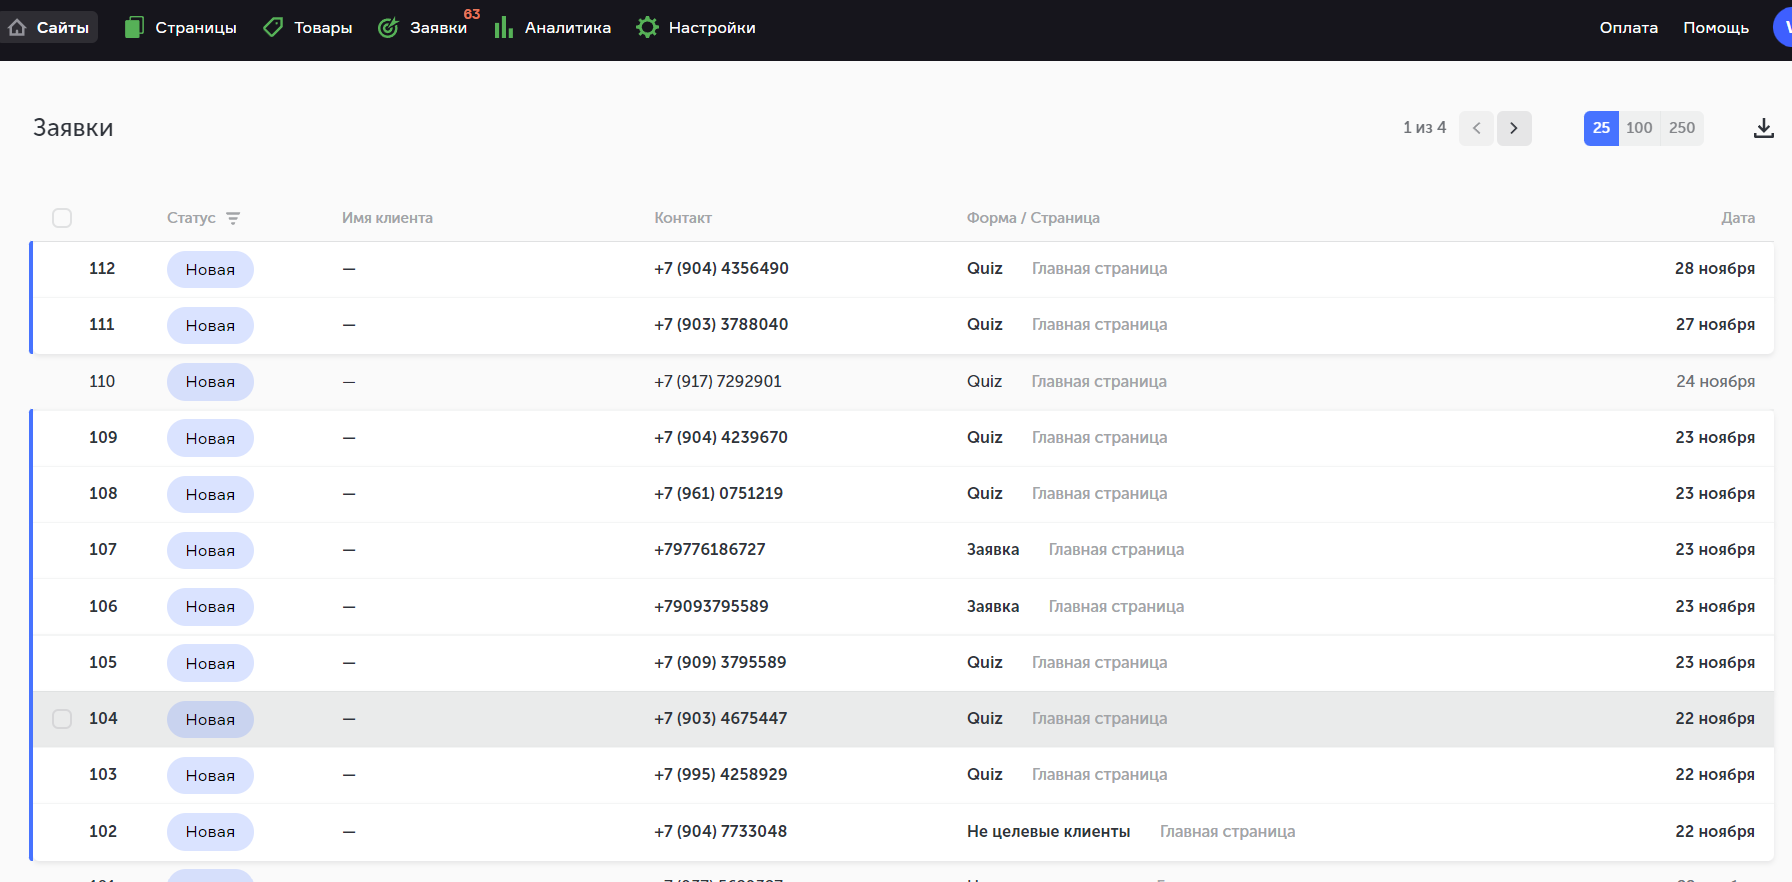
Task: Open status dropdown Новая for request 107
Action: 210,550
